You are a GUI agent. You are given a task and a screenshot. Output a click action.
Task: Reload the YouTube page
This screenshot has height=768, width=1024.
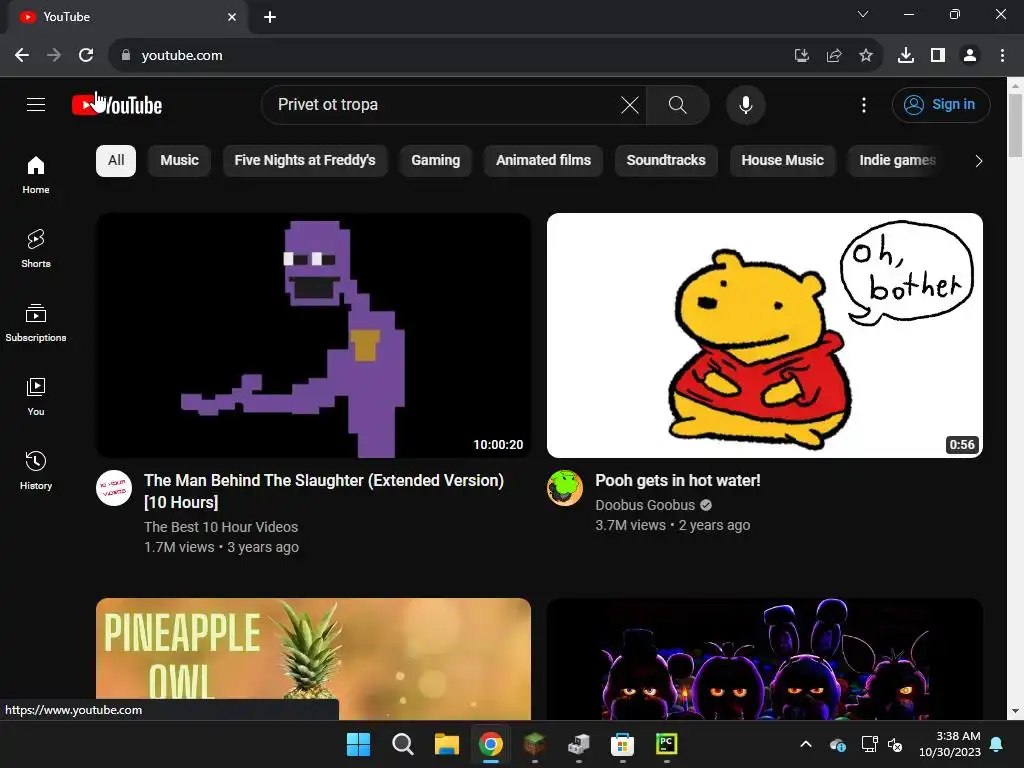86,56
